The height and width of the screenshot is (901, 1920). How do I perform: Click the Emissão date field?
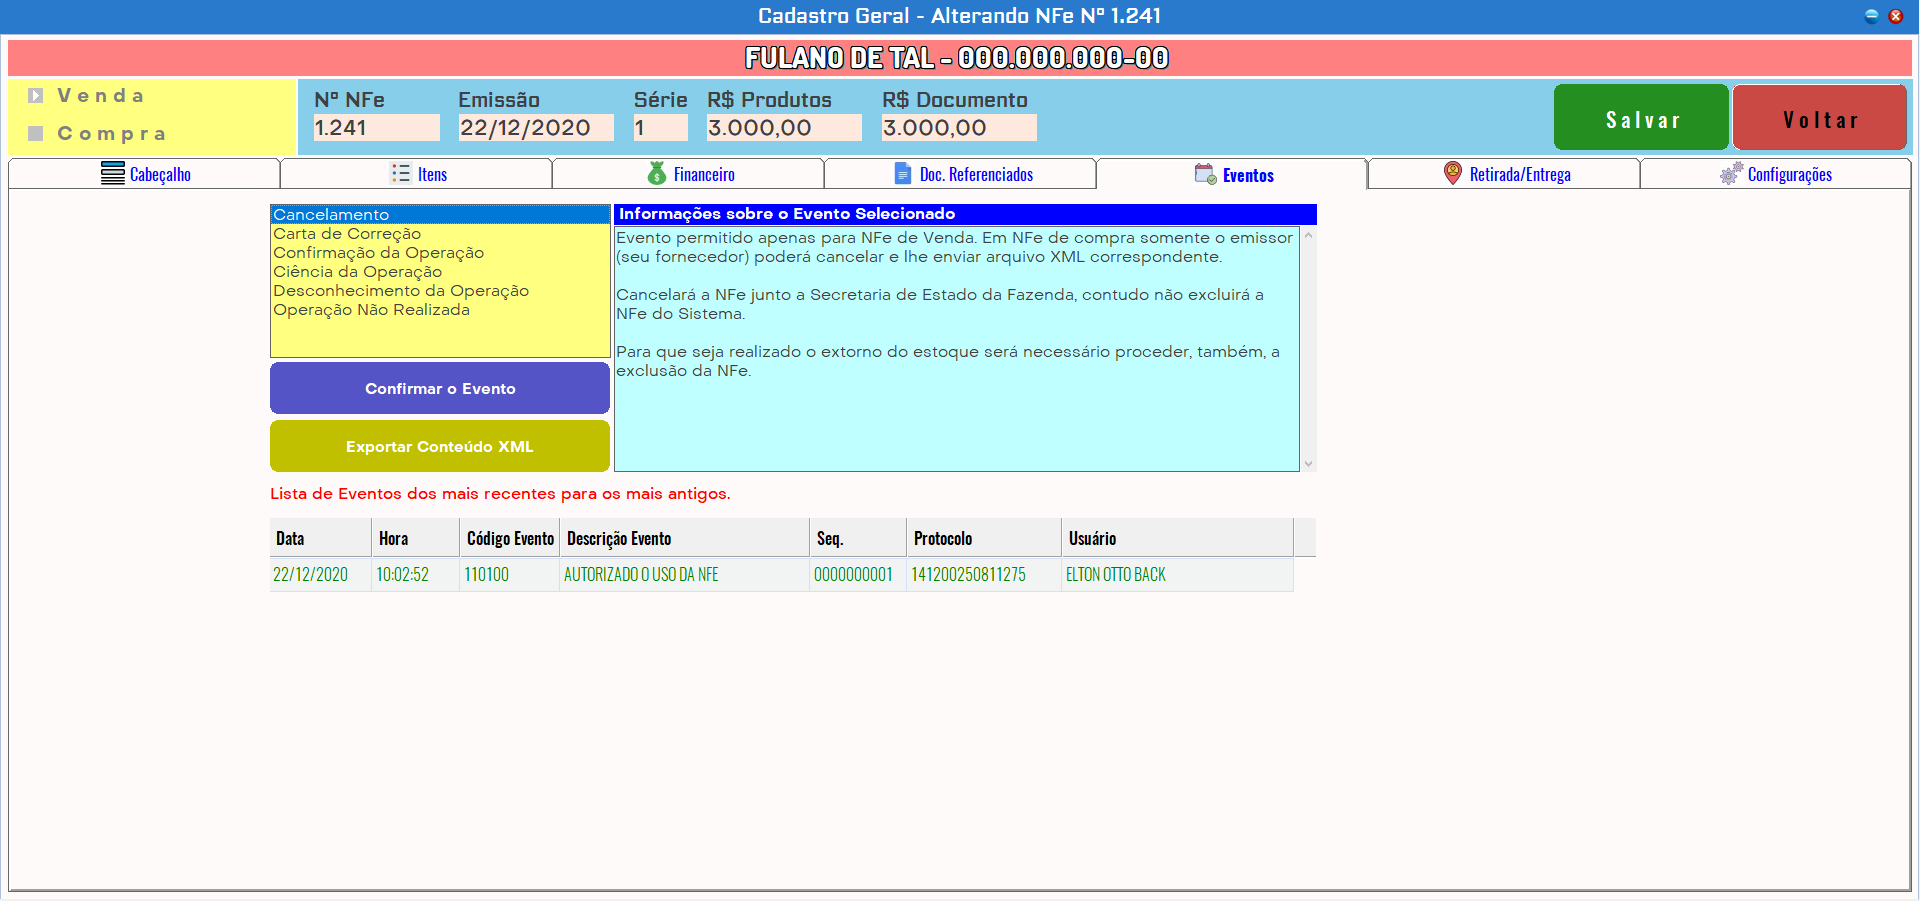pos(535,128)
